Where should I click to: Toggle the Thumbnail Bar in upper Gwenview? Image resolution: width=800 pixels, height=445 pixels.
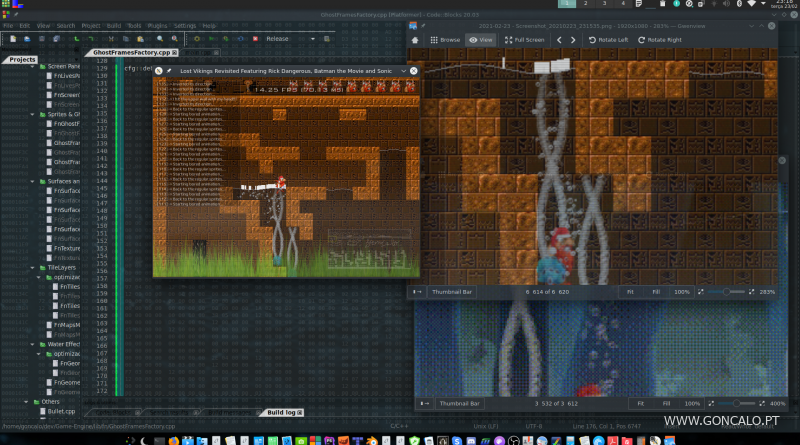(x=450, y=291)
